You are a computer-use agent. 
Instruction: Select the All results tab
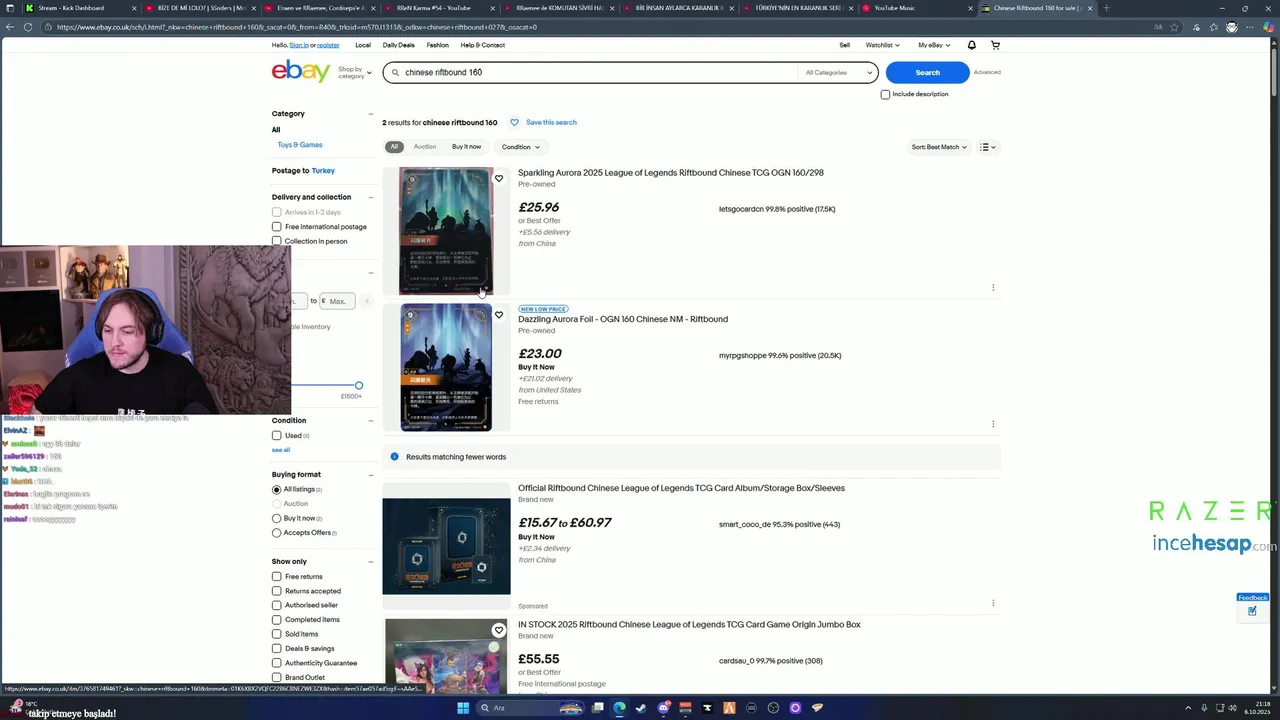tap(394, 147)
